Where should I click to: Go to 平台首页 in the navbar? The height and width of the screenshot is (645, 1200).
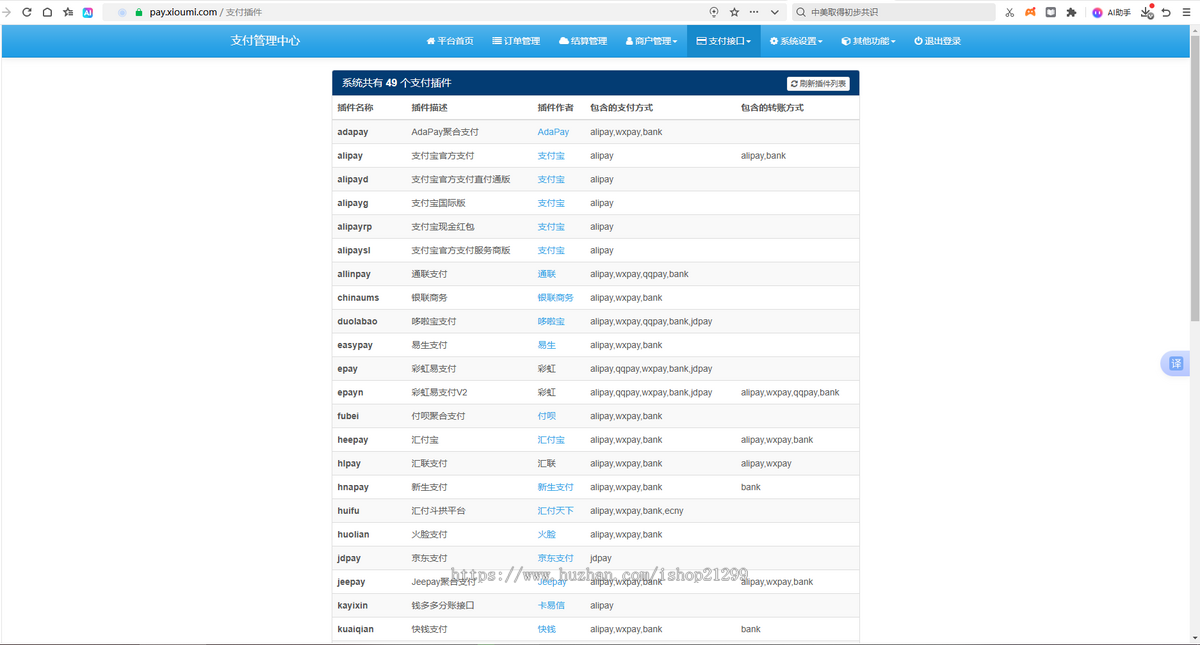point(450,41)
